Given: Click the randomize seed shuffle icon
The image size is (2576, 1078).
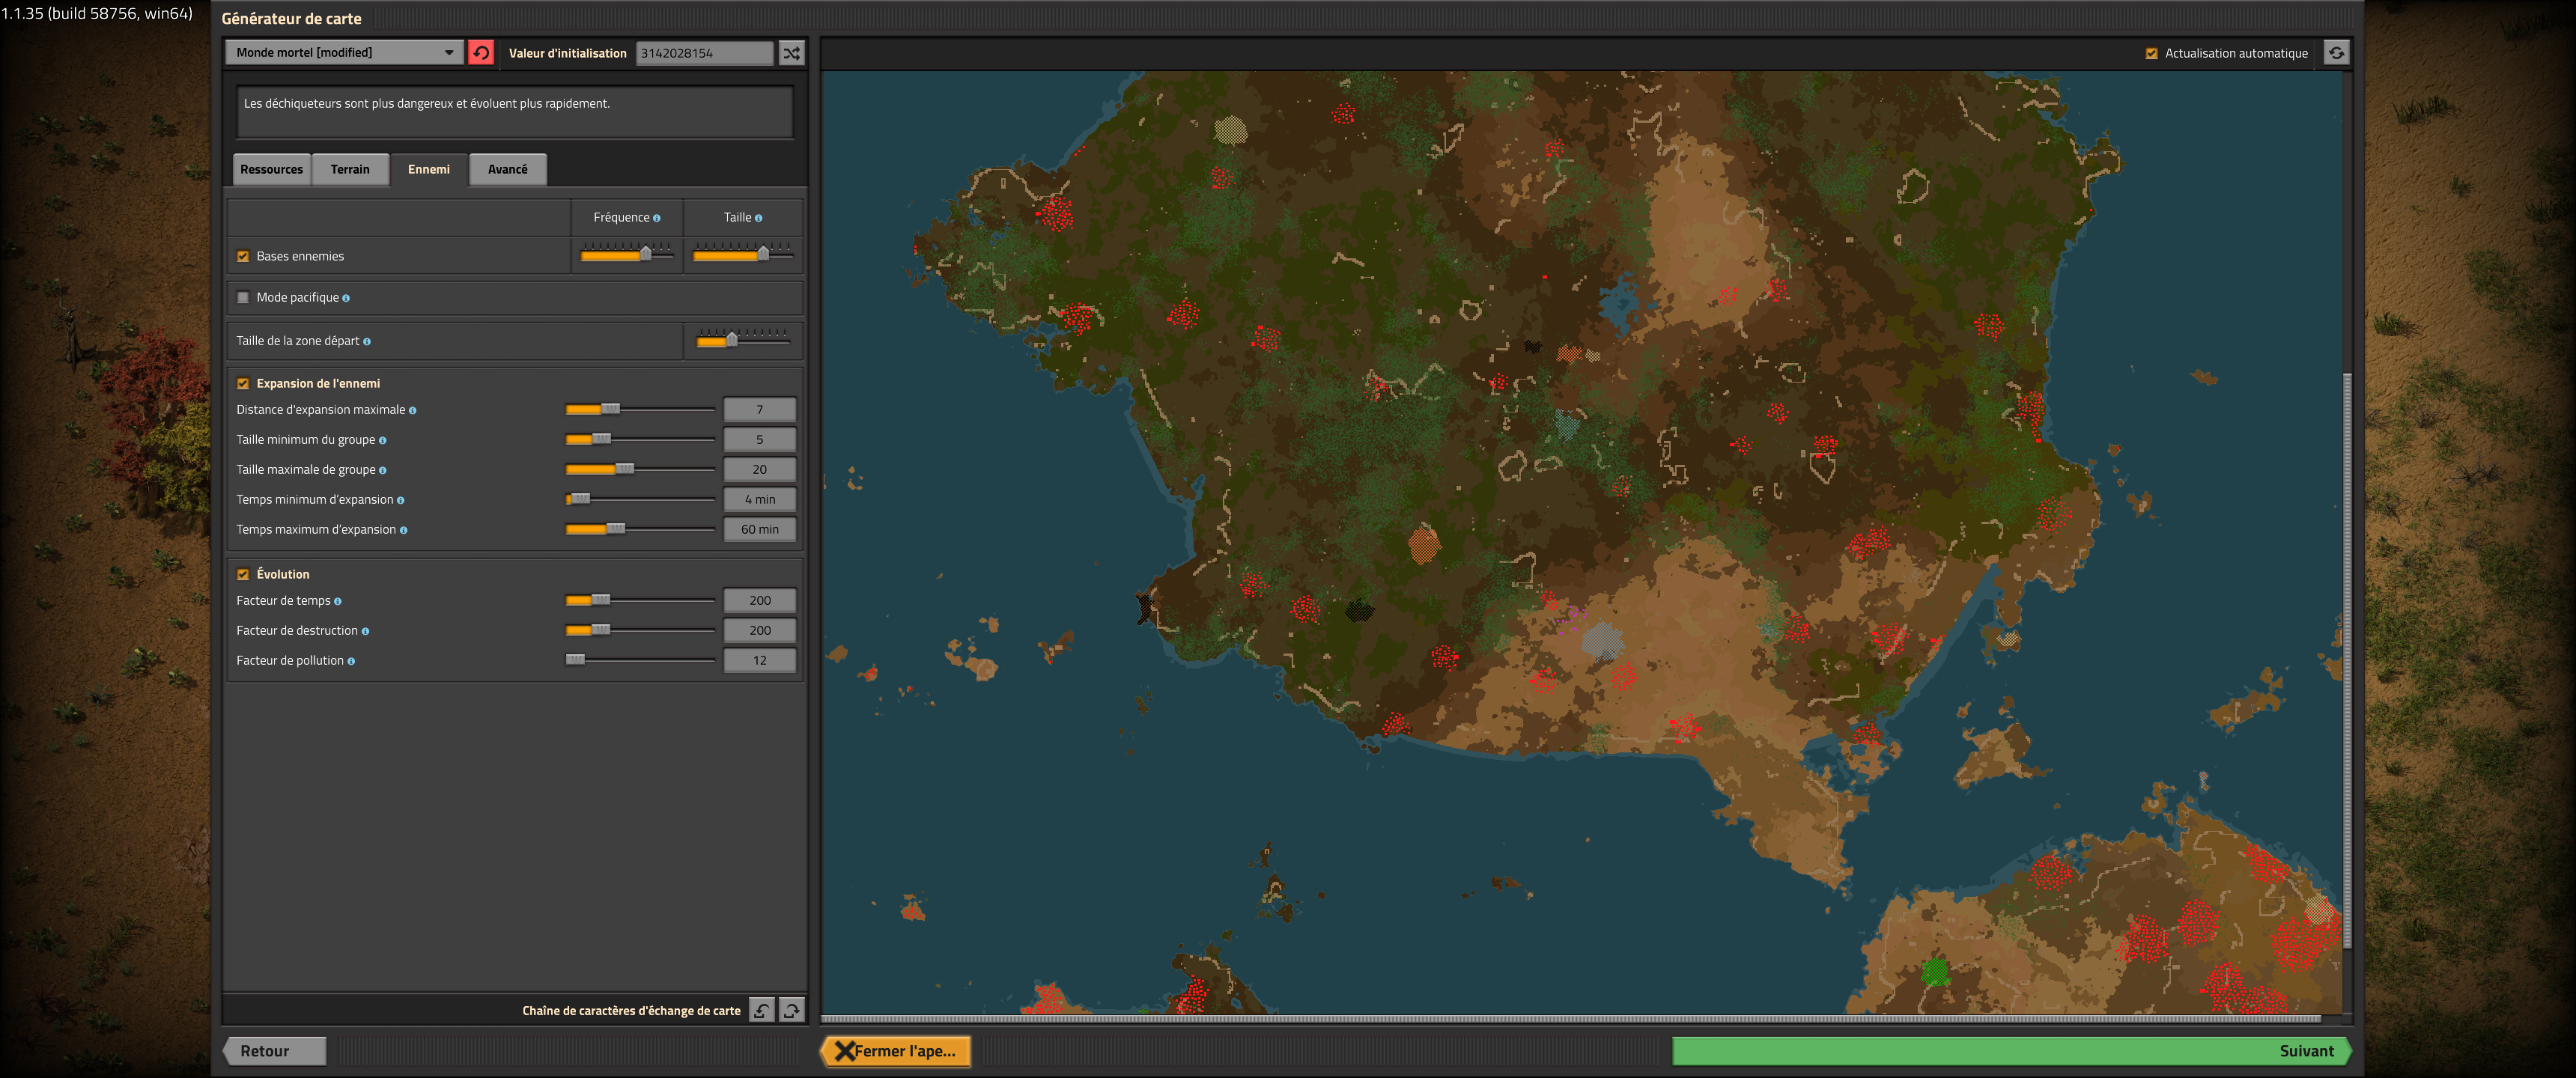Looking at the screenshot, I should (791, 53).
